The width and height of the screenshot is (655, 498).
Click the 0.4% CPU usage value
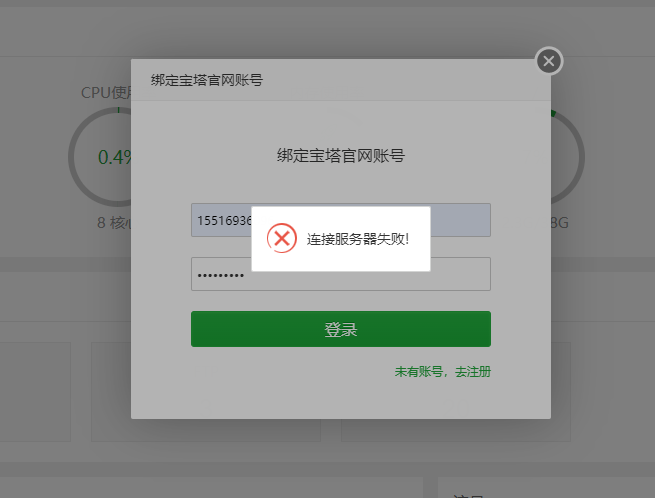[115, 158]
